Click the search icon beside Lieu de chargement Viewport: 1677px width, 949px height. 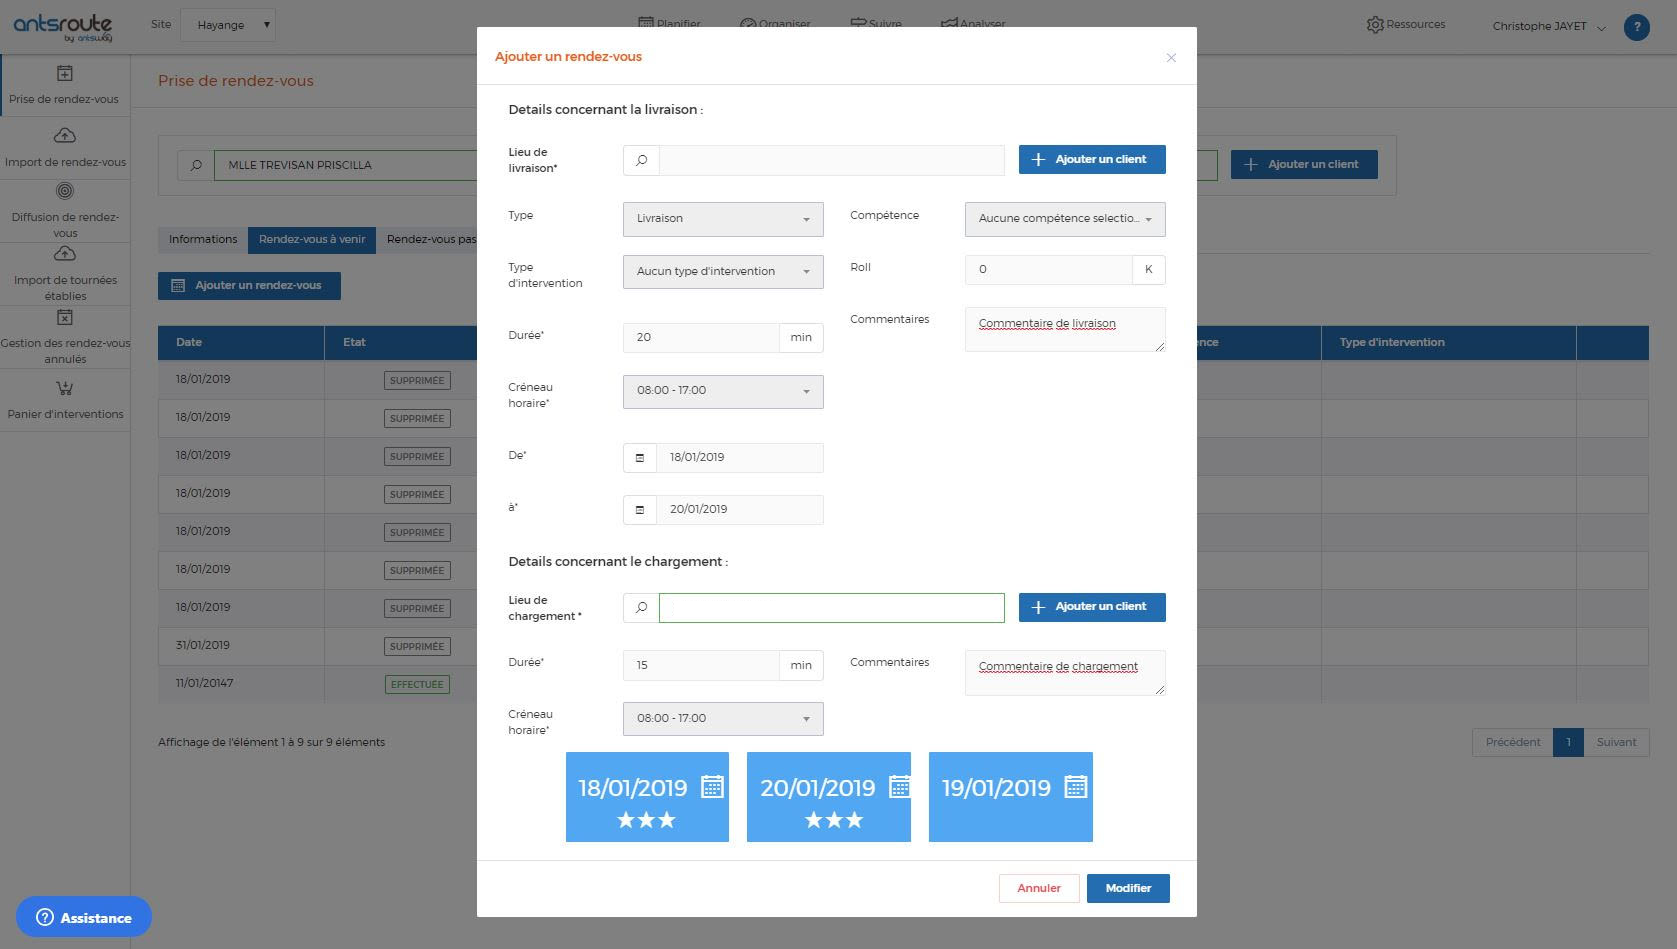click(x=641, y=608)
